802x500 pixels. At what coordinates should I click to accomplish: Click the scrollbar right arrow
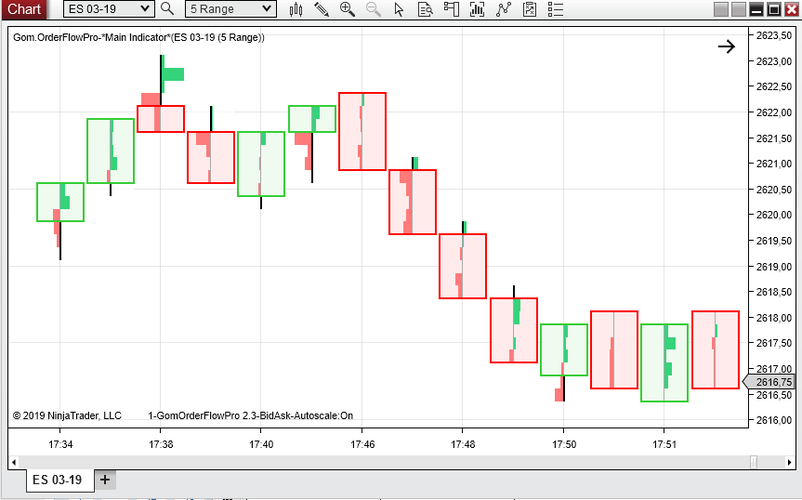[789, 462]
